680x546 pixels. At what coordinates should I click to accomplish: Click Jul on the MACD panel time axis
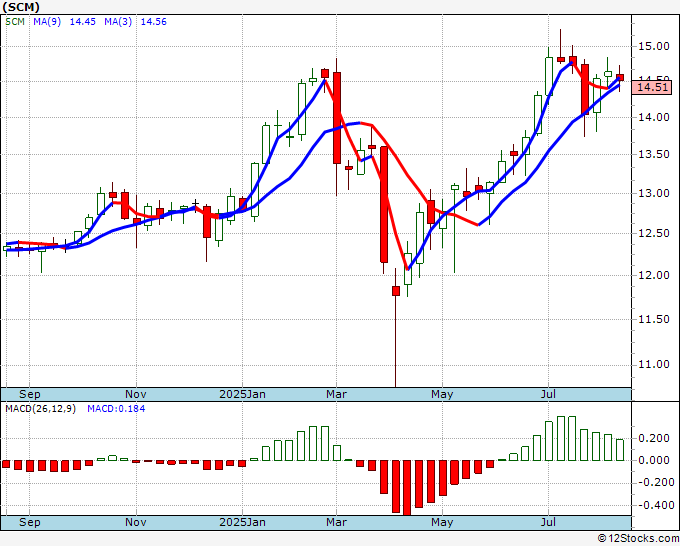click(549, 522)
